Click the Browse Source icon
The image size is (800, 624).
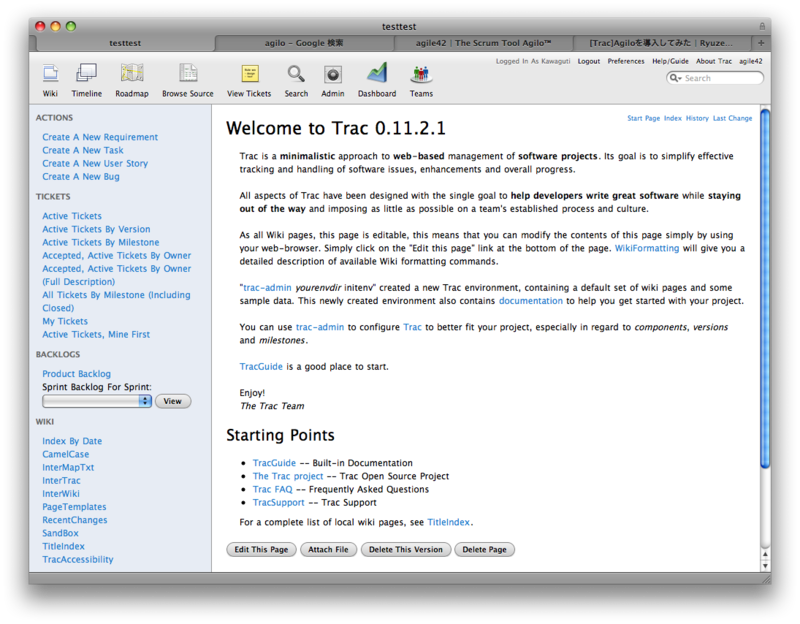click(188, 73)
